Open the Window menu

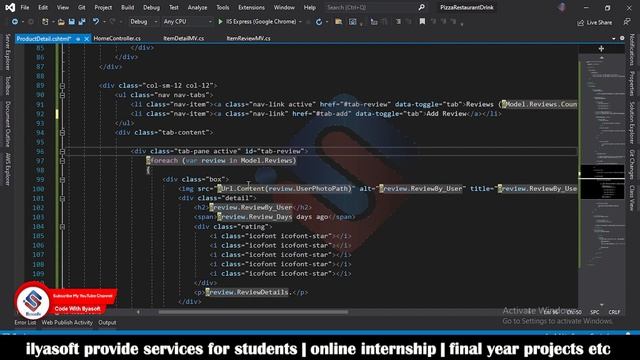(284, 7)
